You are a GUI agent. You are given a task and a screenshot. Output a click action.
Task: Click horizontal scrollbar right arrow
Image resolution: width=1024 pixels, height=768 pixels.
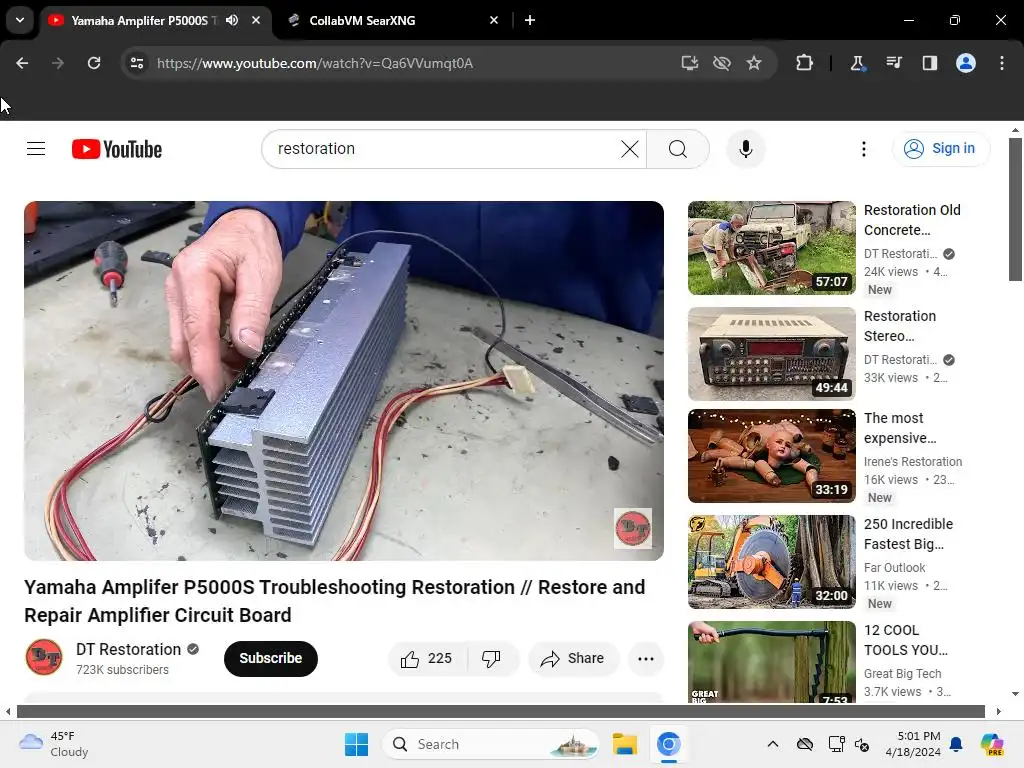tap(999, 711)
